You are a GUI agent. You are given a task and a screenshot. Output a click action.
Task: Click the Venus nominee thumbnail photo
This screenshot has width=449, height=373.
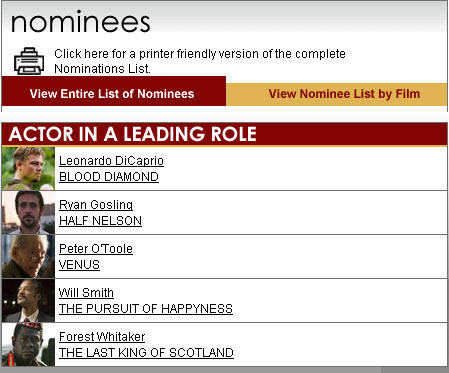[28, 257]
